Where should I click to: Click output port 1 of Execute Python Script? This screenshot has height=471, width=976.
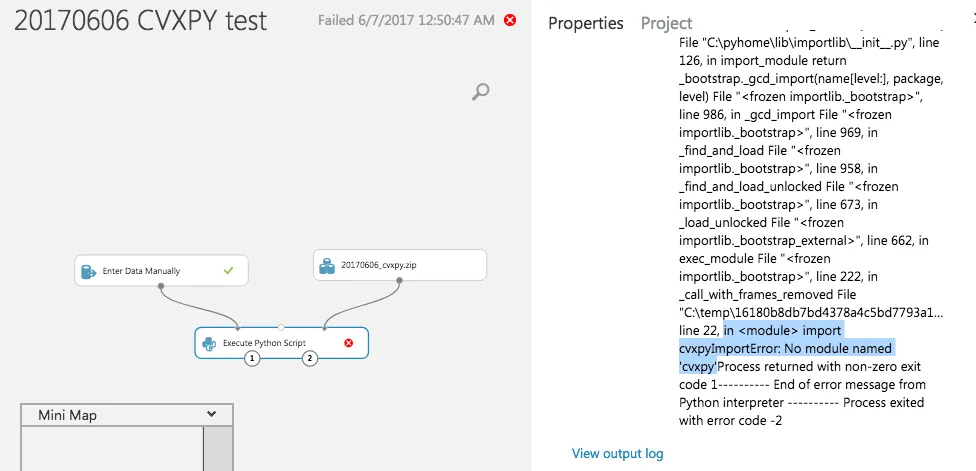252,358
